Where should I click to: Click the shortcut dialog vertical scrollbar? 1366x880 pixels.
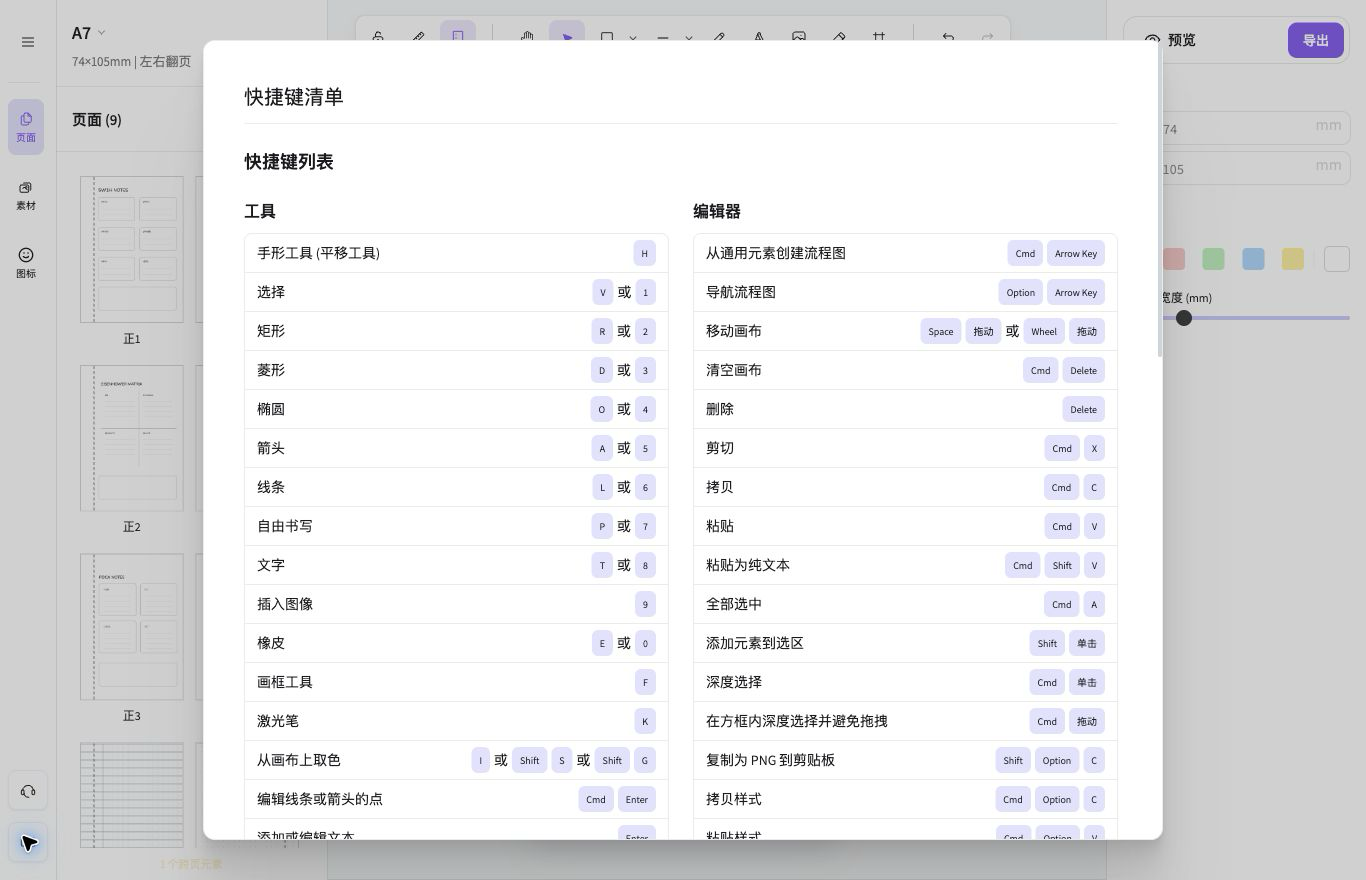[x=1159, y=200]
